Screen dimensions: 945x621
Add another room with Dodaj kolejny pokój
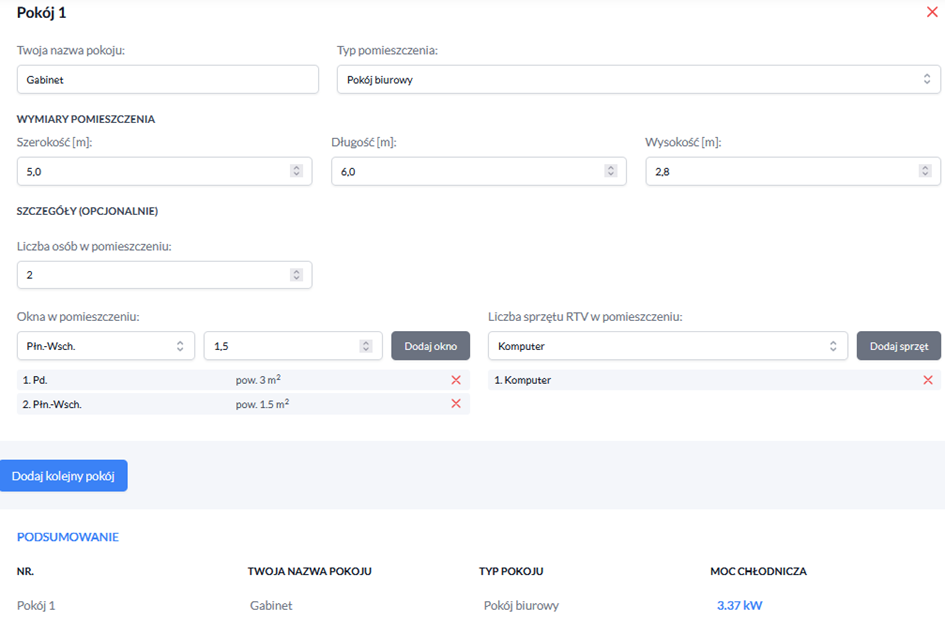(64, 476)
